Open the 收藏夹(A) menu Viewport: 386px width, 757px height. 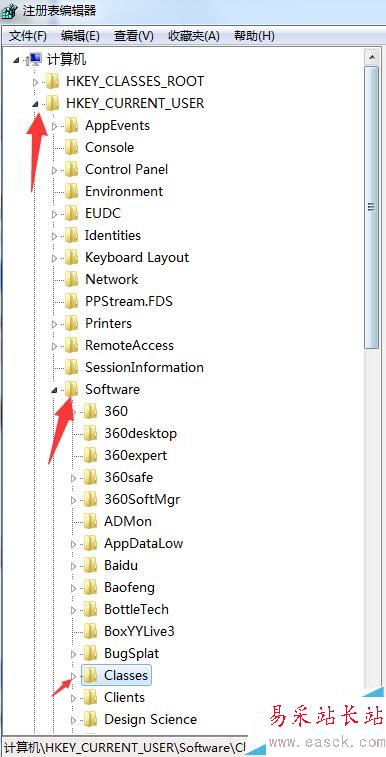point(194,36)
